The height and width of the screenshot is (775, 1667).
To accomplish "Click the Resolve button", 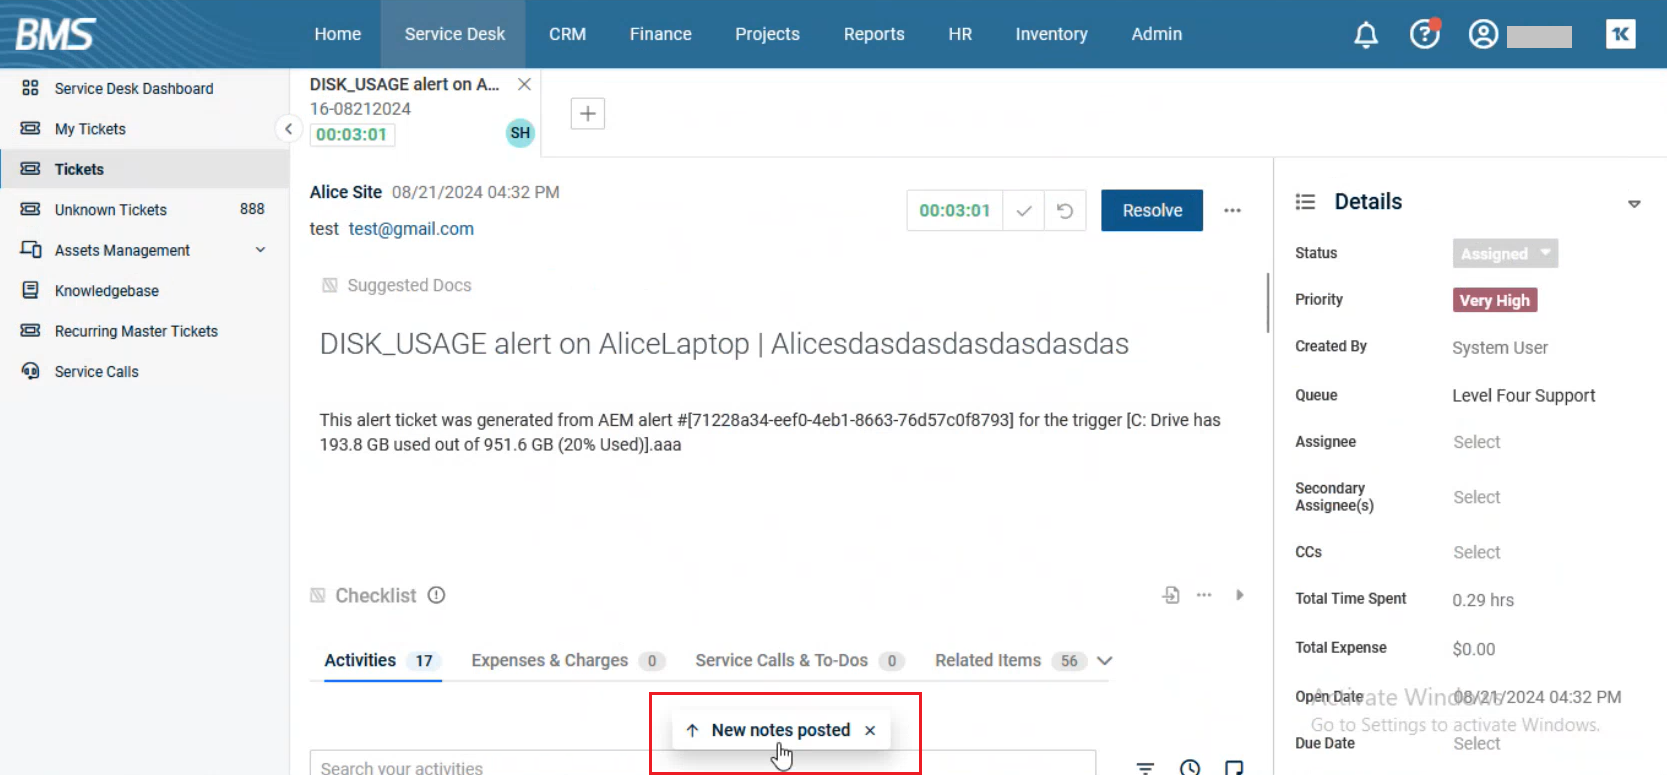I will [1151, 211].
